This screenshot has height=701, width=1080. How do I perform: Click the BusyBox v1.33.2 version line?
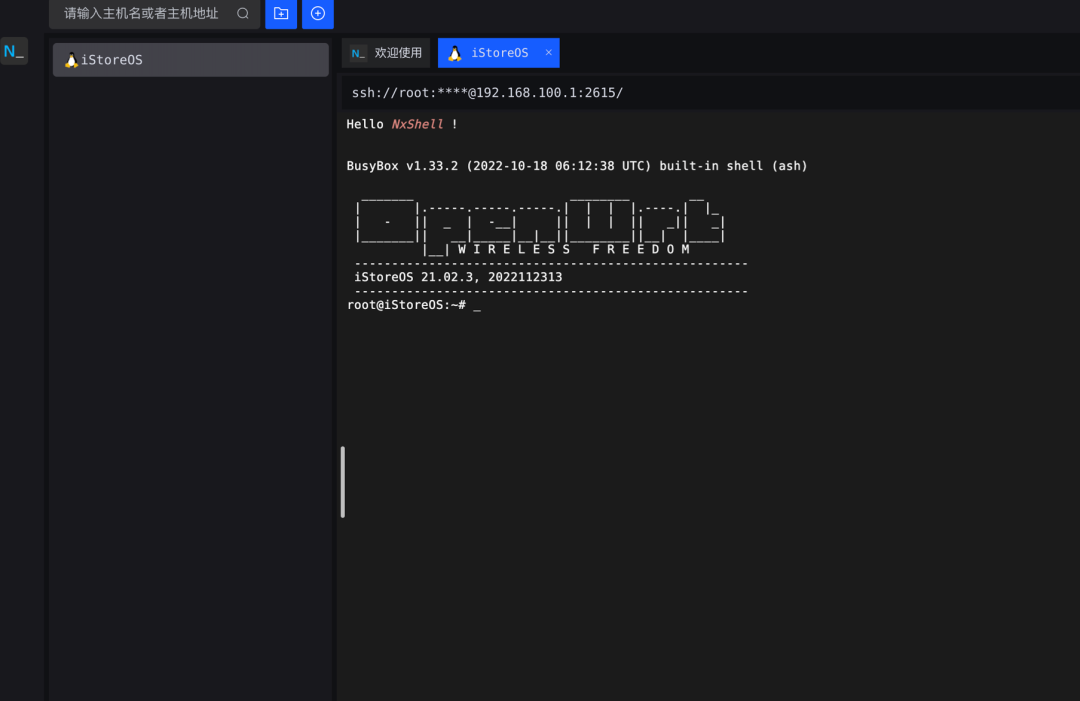click(x=577, y=166)
